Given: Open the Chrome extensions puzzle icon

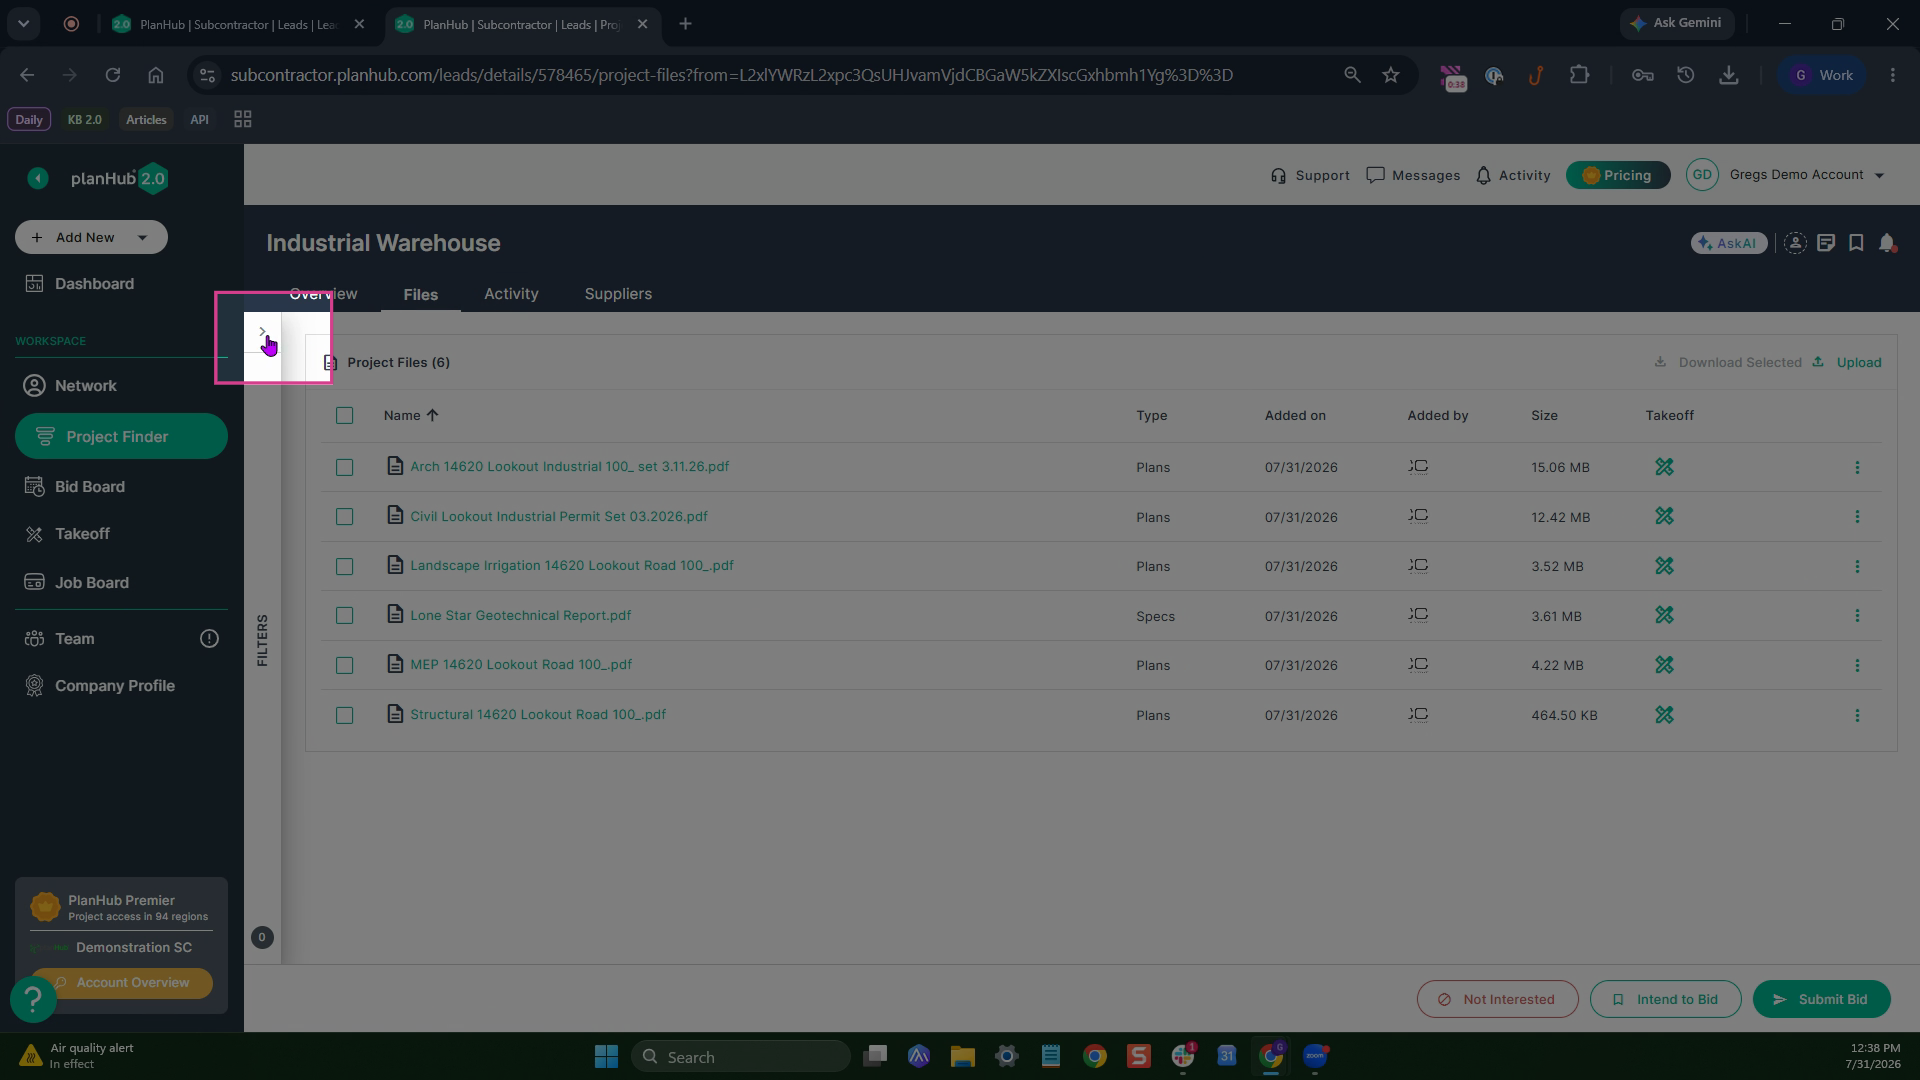Looking at the screenshot, I should [x=1579, y=75].
